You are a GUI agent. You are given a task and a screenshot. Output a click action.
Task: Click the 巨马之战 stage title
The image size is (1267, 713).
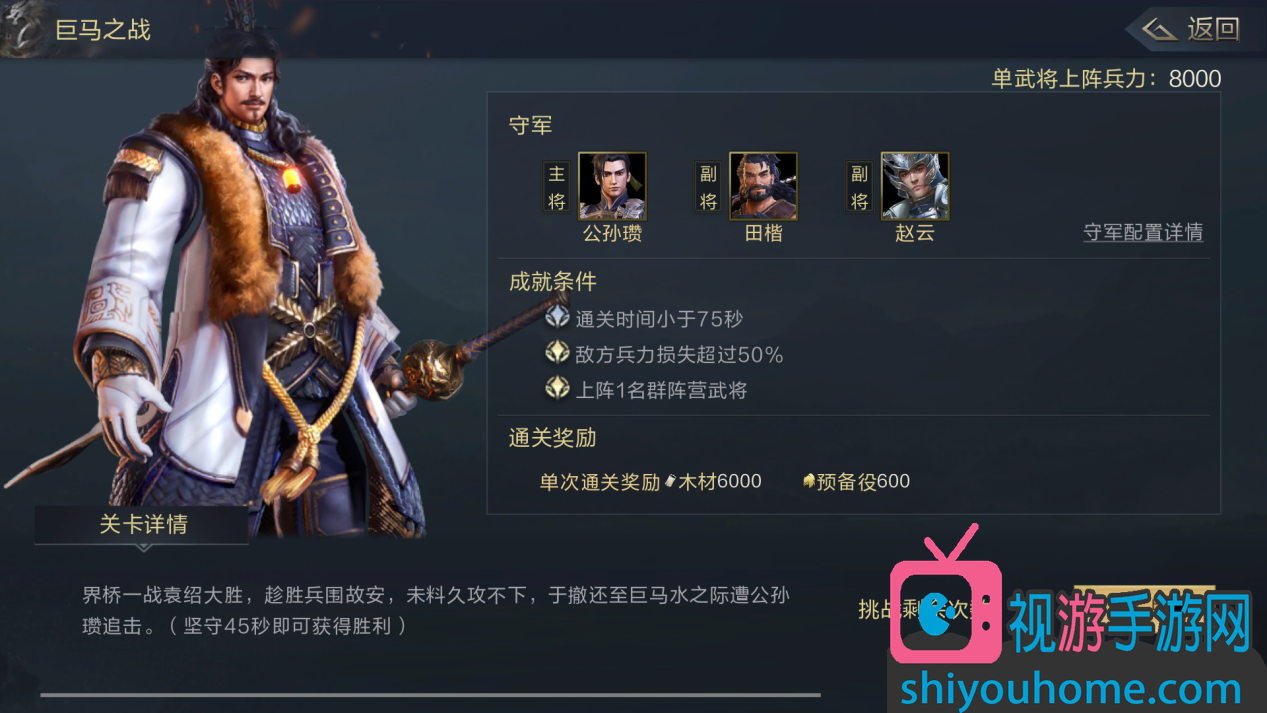click(x=103, y=29)
